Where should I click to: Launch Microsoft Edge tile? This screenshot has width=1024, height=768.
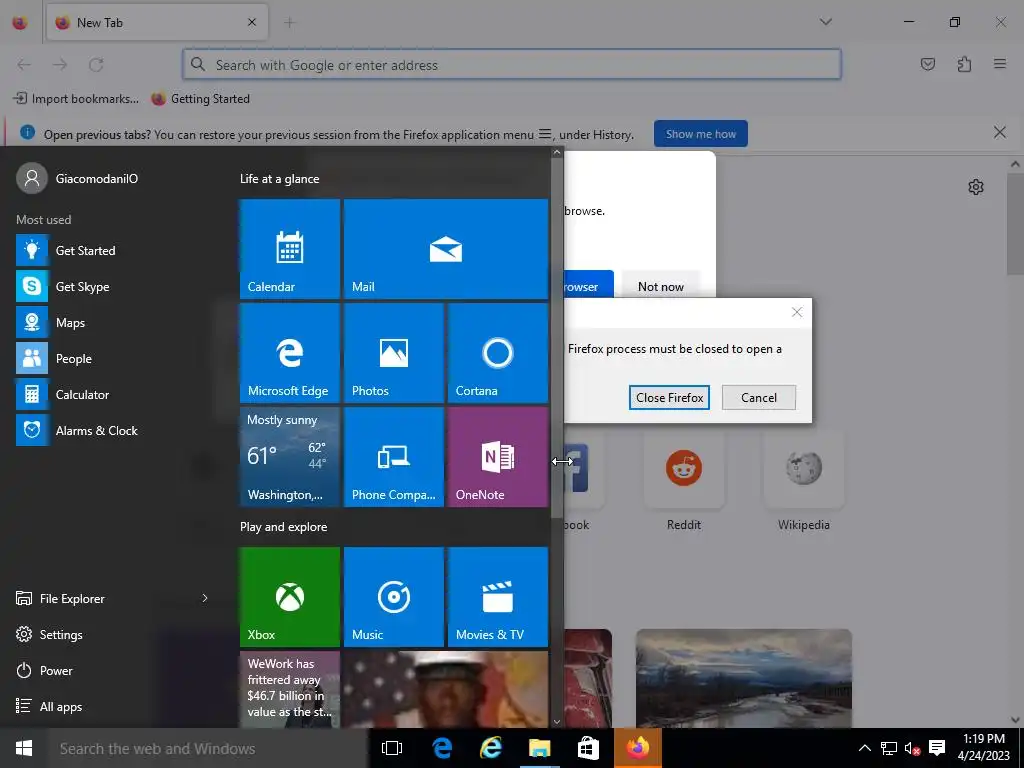pos(289,353)
